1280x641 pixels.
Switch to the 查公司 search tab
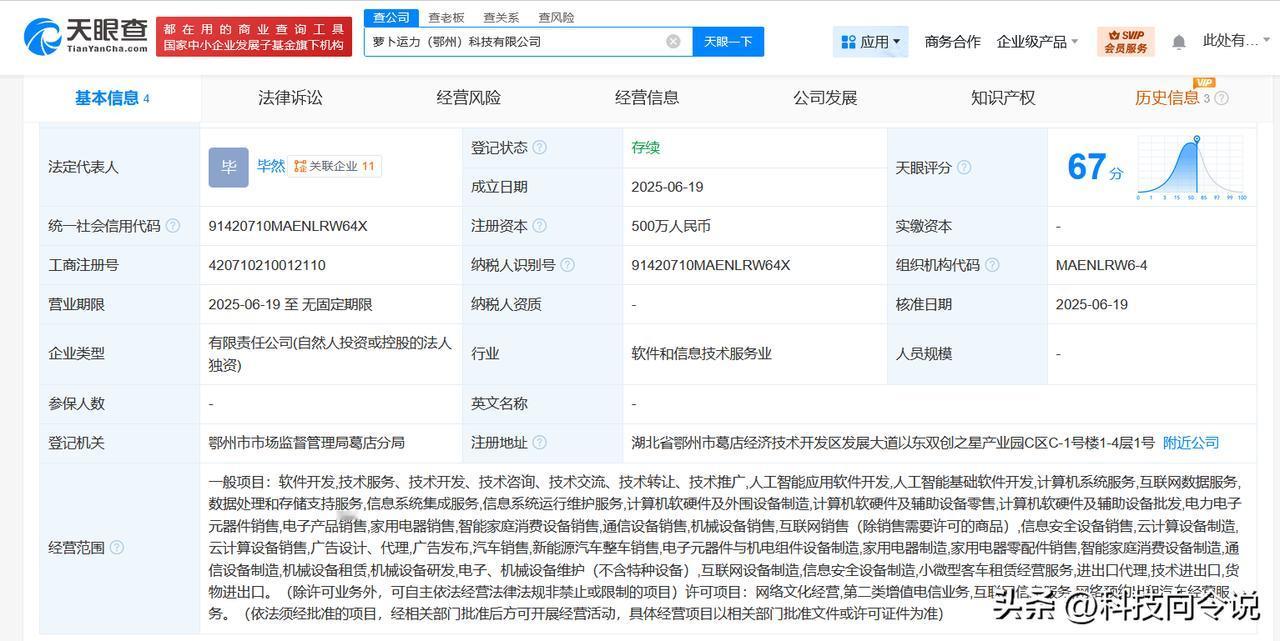pyautogui.click(x=391, y=17)
